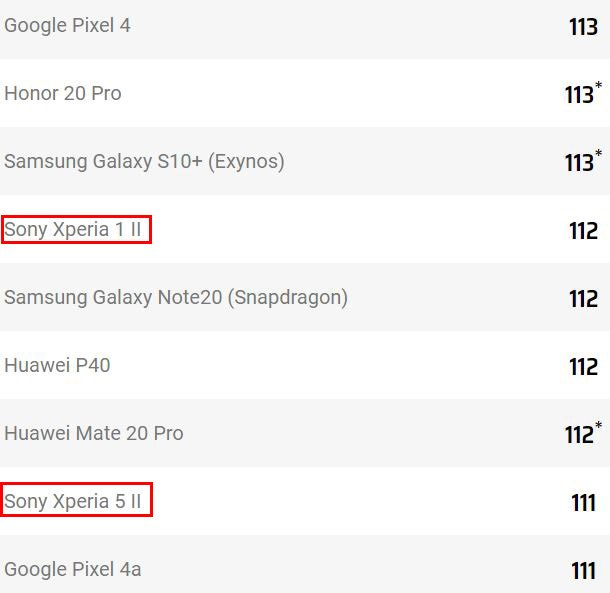
Task: Click Honor 20 Pro's 113 score
Action: click(579, 95)
